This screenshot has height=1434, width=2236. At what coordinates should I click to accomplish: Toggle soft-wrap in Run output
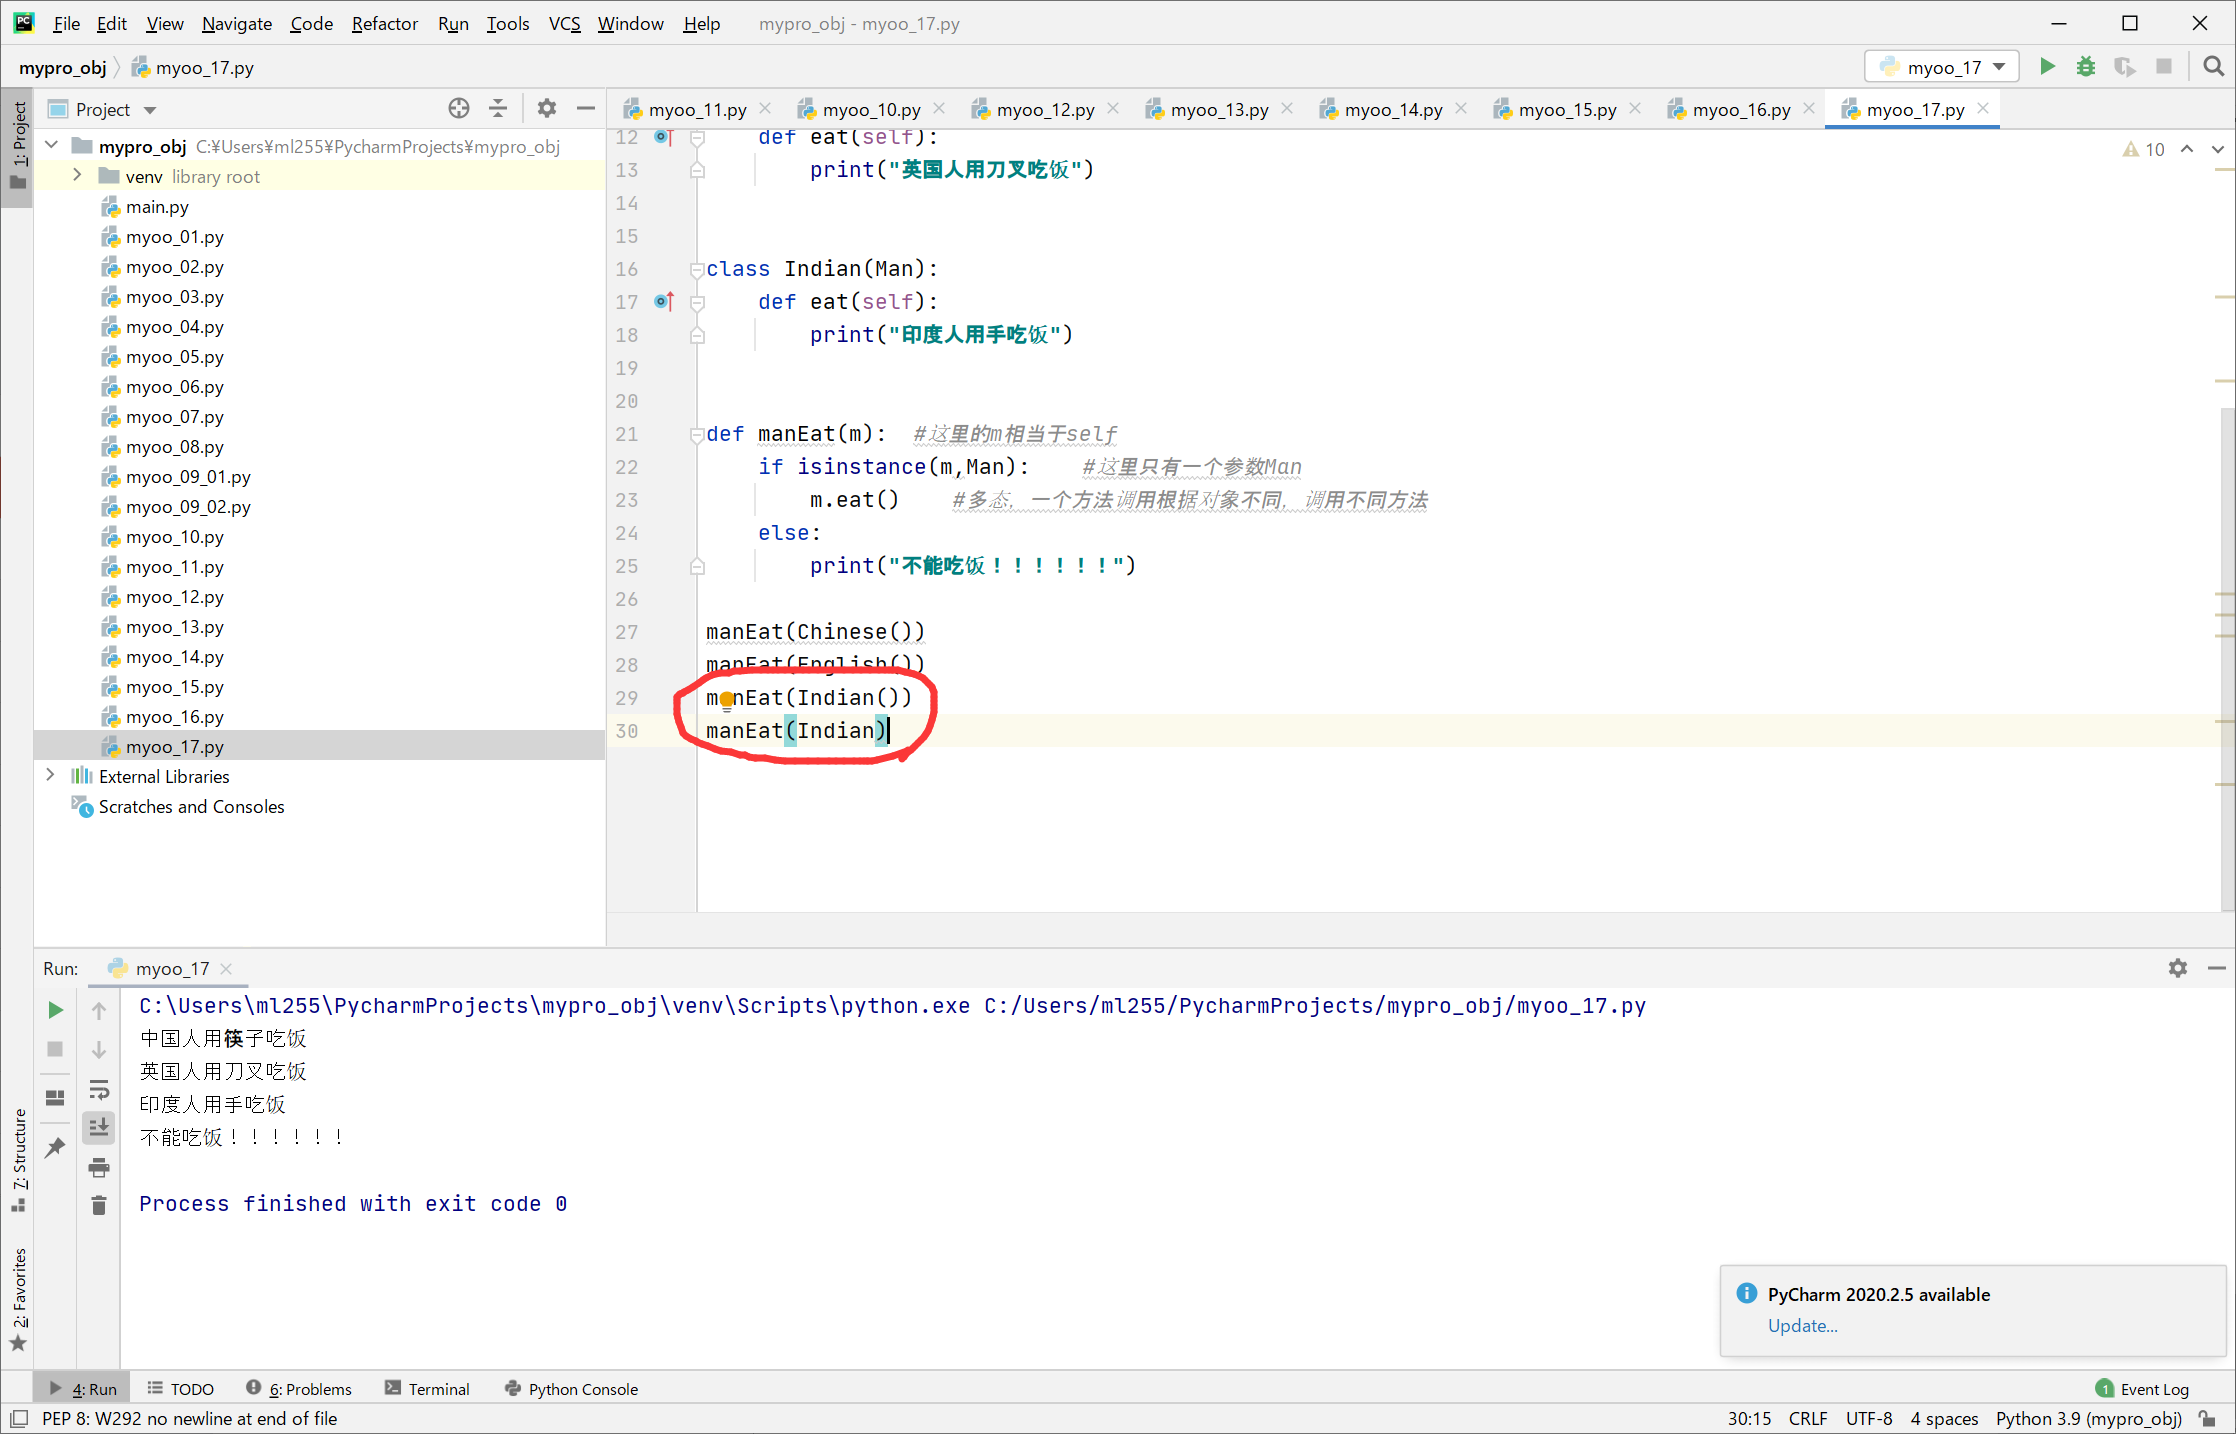pos(99,1089)
